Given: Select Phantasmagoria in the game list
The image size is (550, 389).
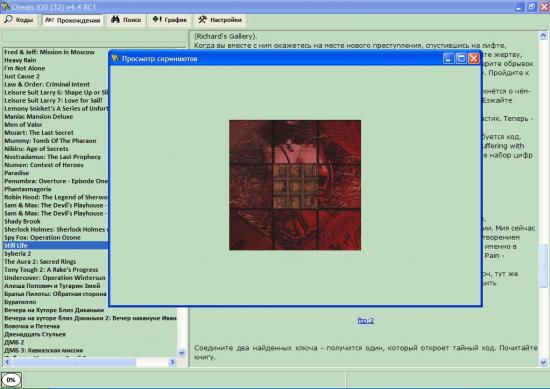Looking at the screenshot, I should pos(28,189).
